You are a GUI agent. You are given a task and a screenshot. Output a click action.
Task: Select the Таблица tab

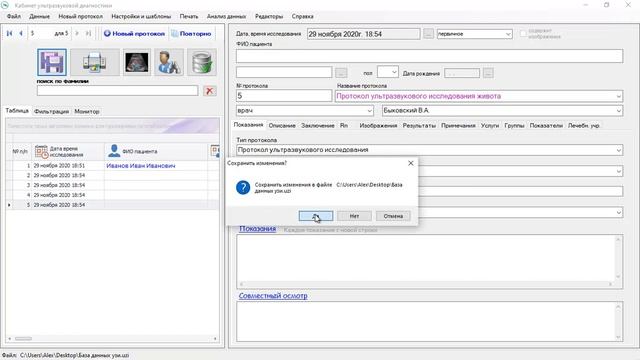coord(17,111)
